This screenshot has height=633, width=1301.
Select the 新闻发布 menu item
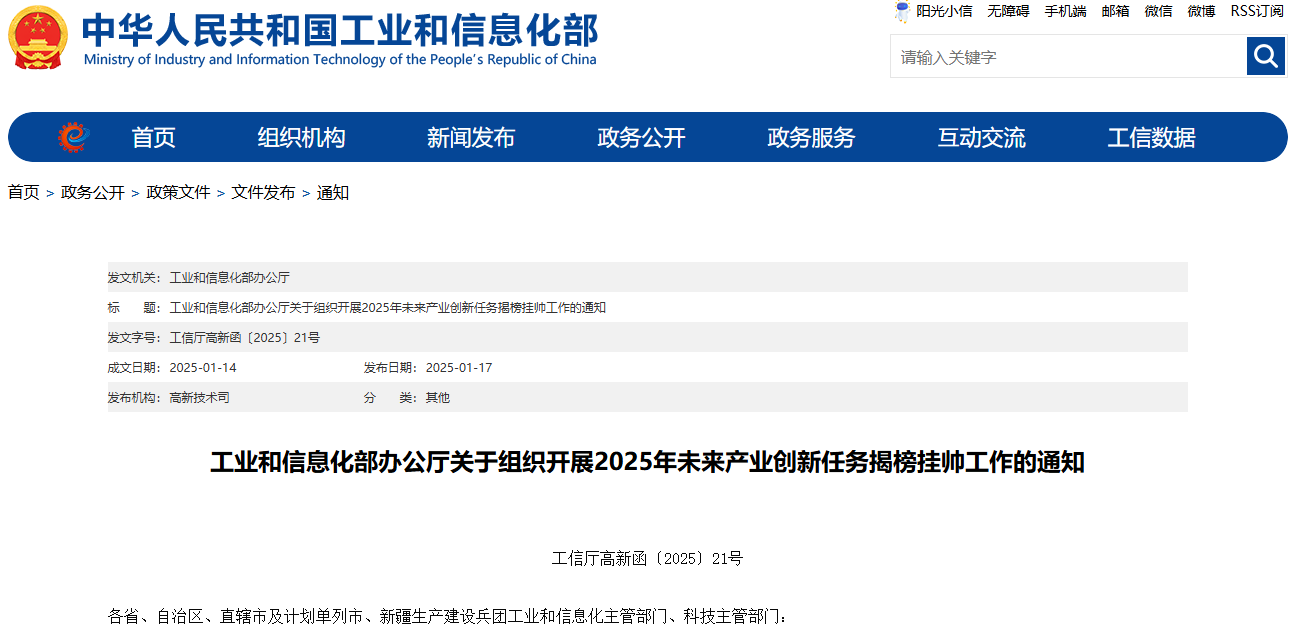click(x=471, y=138)
